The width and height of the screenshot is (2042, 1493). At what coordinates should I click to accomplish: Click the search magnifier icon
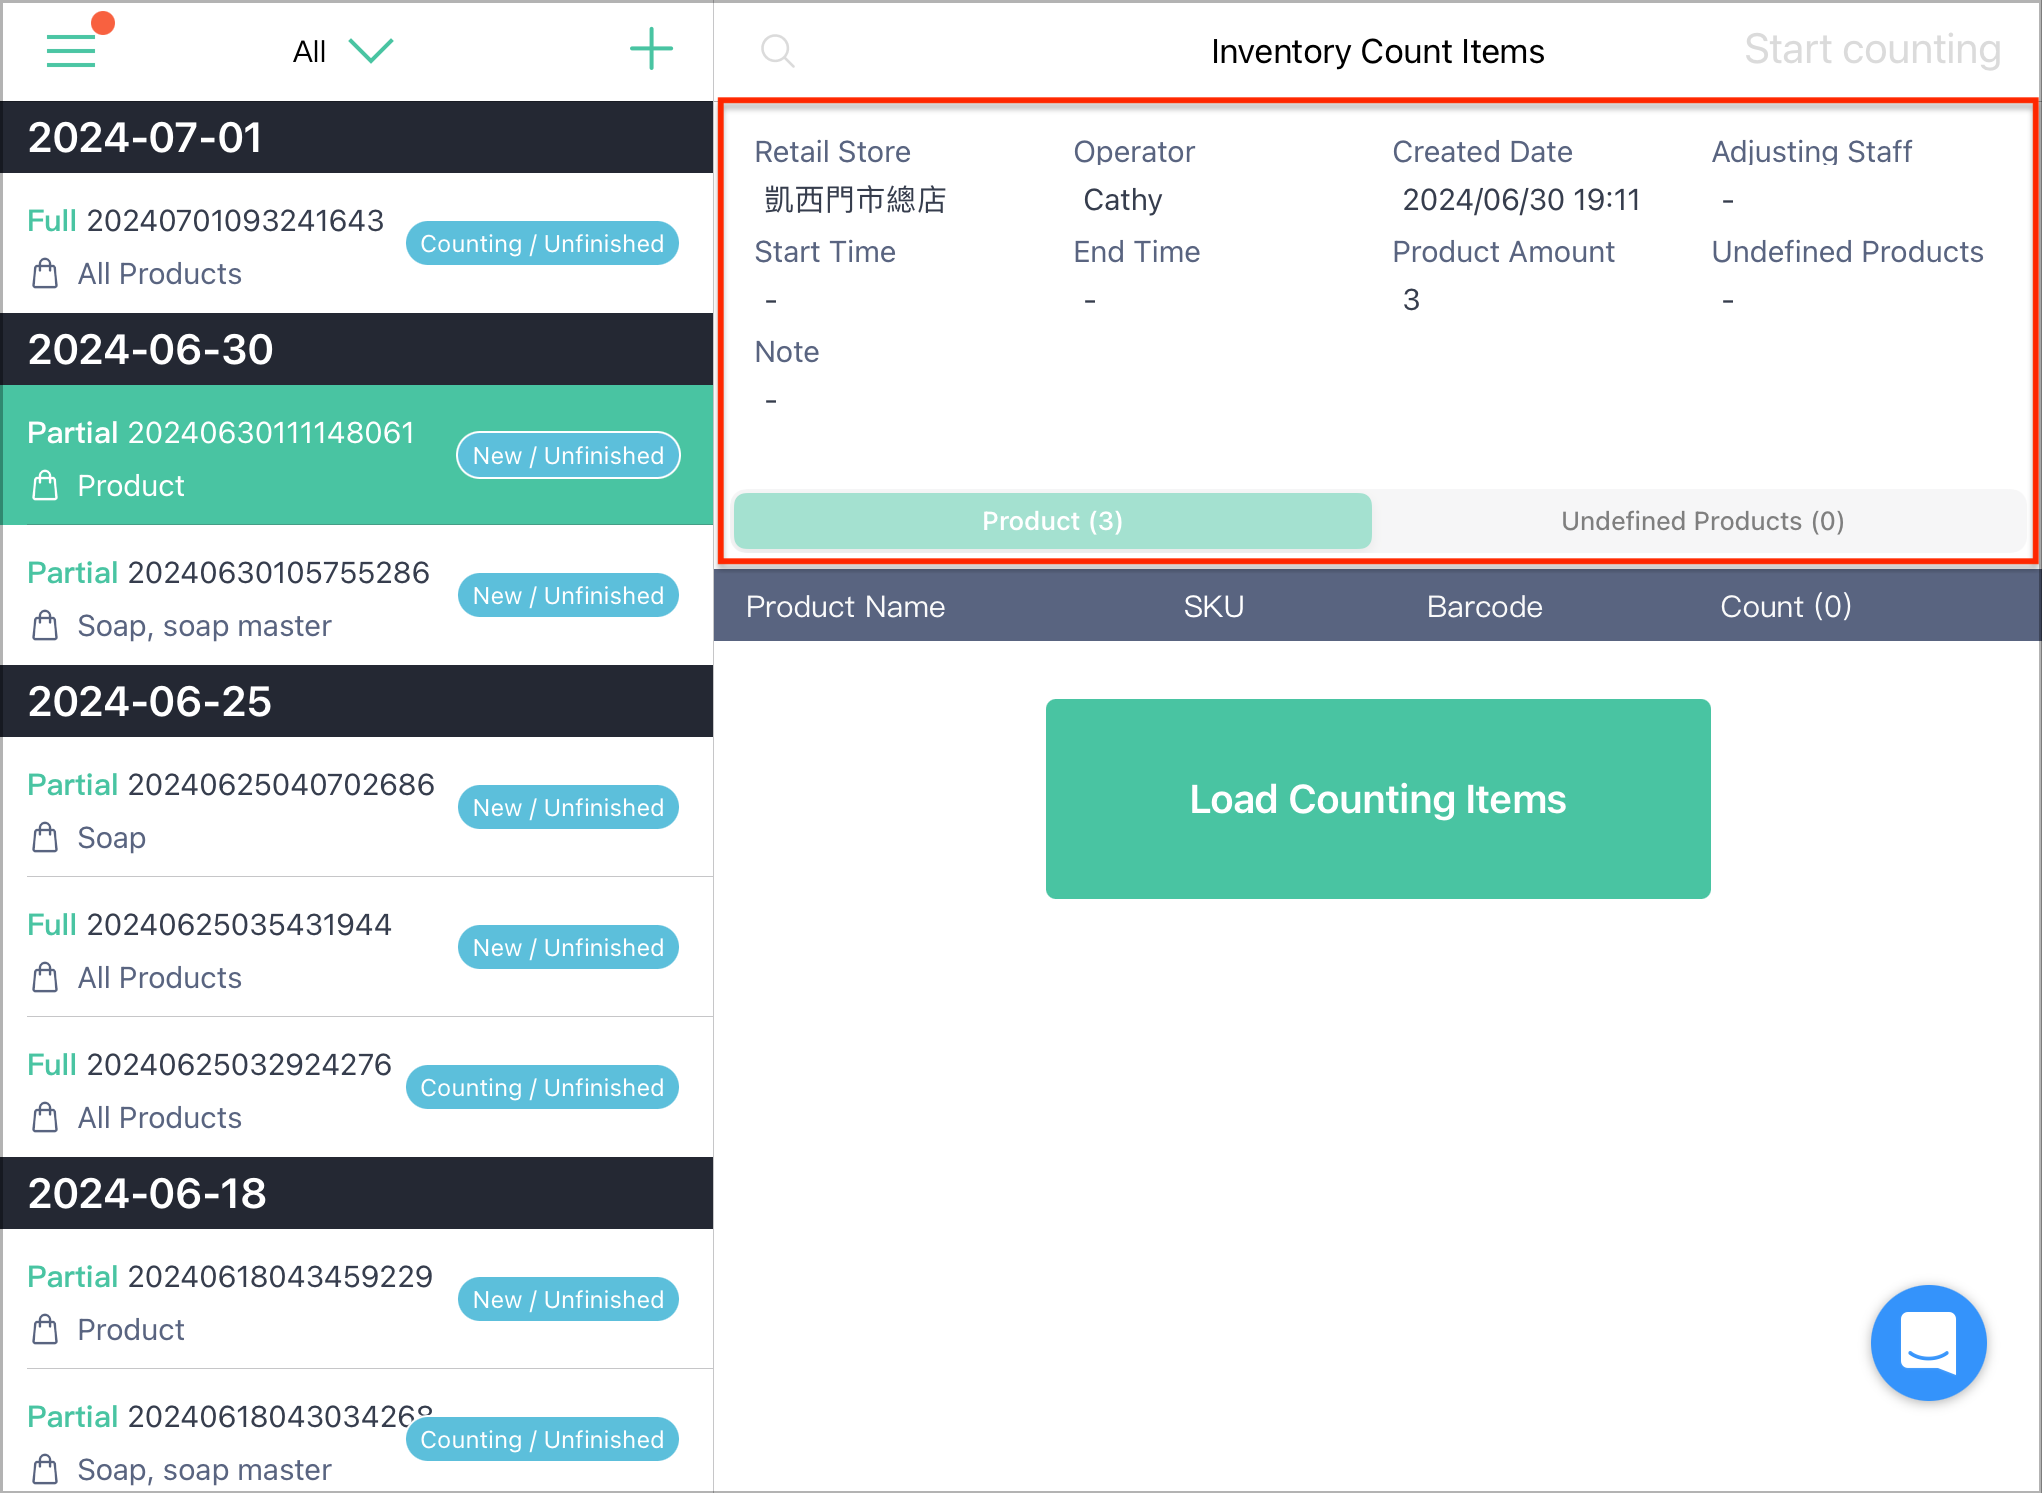click(x=777, y=51)
